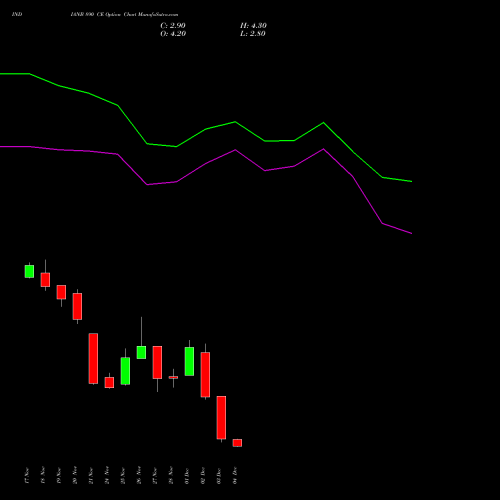The height and width of the screenshot is (500, 500).
Task: Select the 01 Dec date label
Action: (x=187, y=475)
